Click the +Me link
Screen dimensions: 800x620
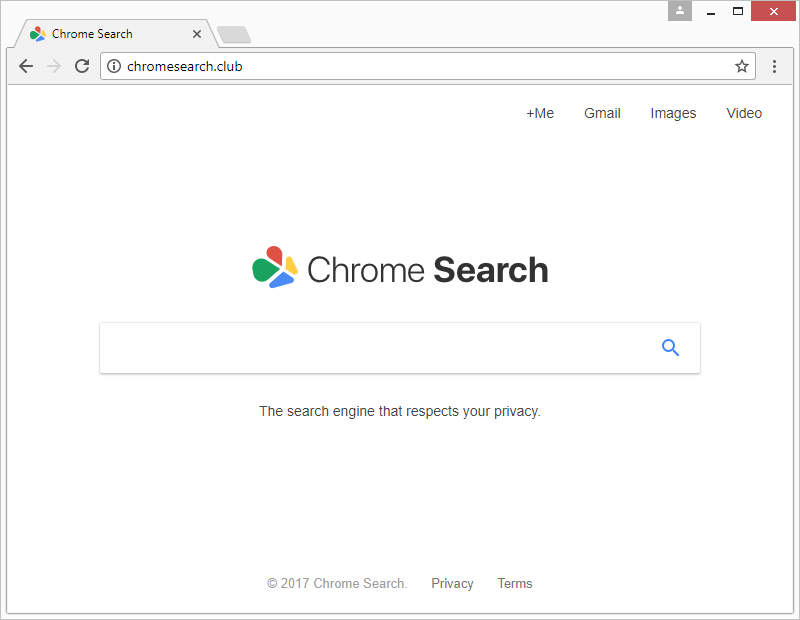pyautogui.click(x=540, y=113)
